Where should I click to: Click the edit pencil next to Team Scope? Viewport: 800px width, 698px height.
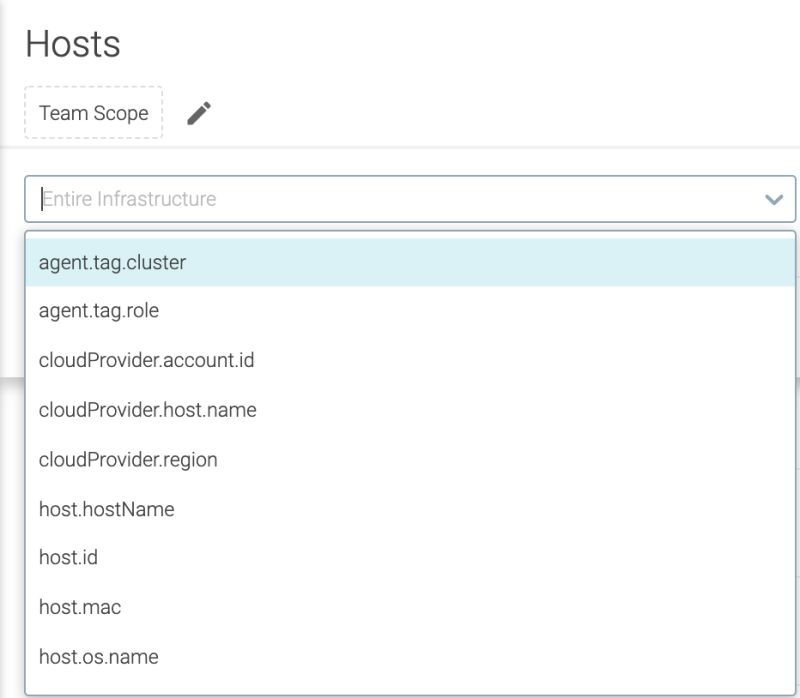coord(197,113)
